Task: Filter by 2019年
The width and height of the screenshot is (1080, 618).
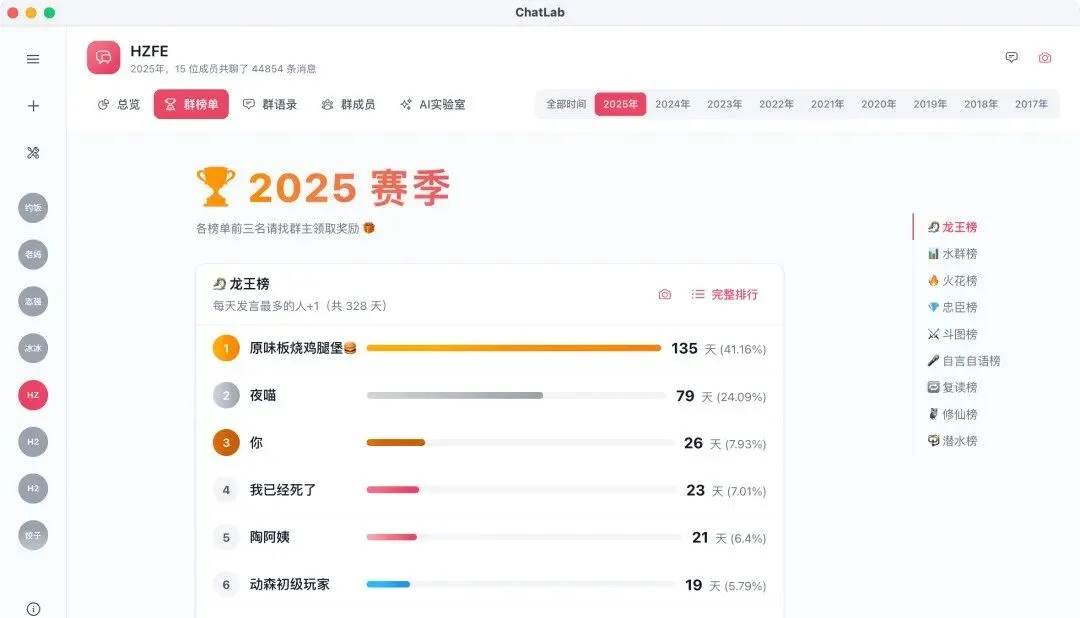Action: pyautogui.click(x=930, y=104)
